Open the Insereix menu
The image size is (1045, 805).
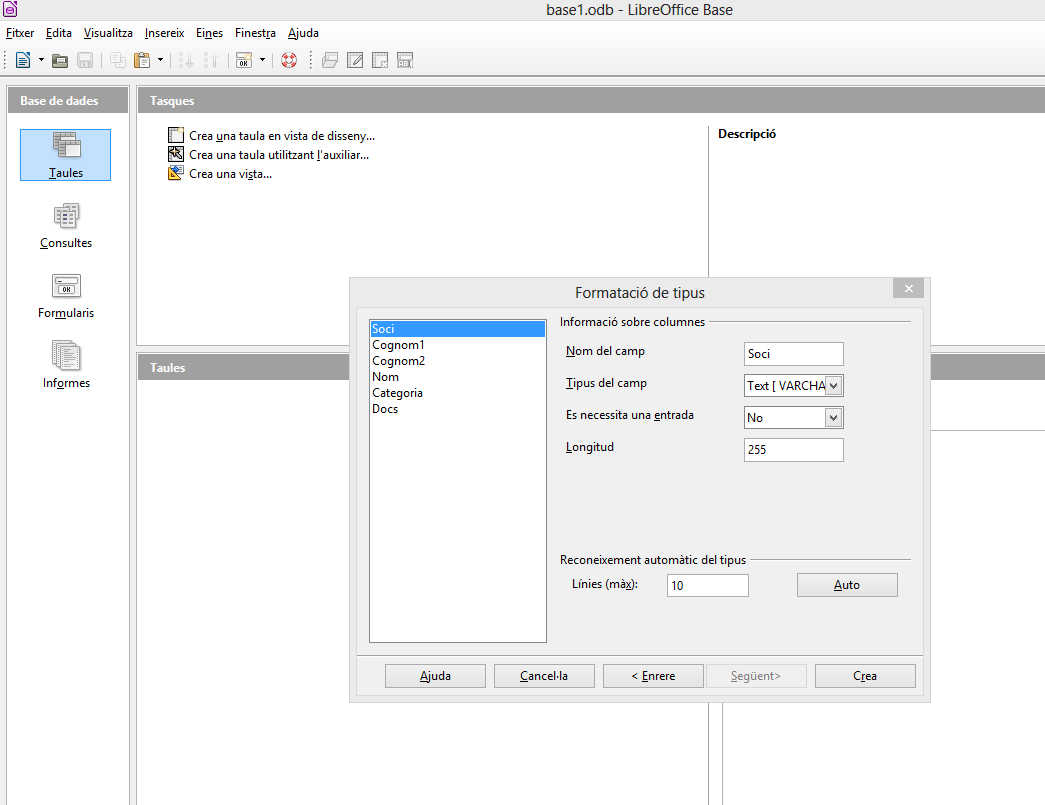coord(164,33)
